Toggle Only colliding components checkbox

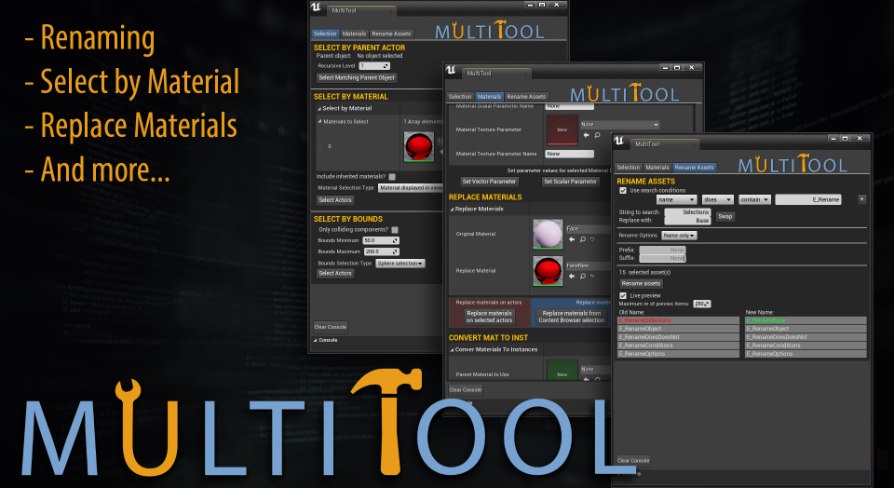[395, 229]
